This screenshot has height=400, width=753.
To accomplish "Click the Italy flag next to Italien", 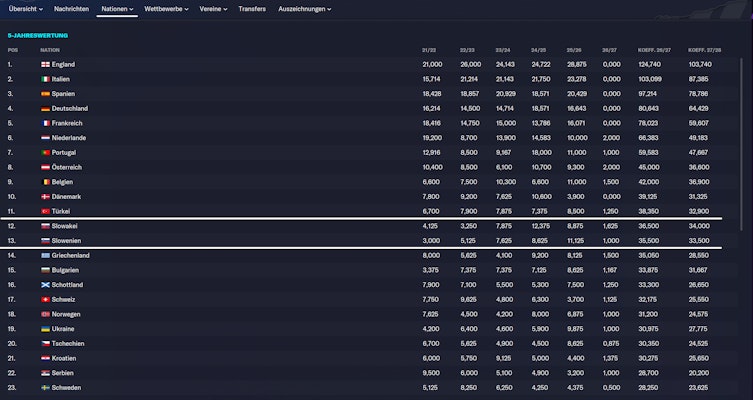I will pyautogui.click(x=45, y=78).
